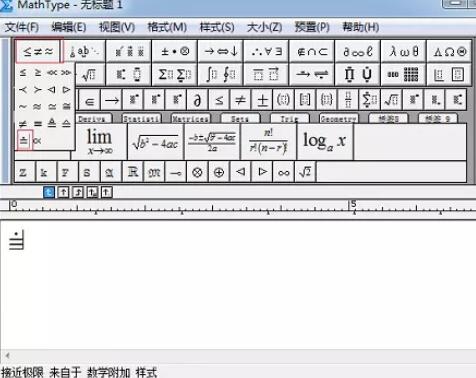Open the 预置(P) menu
The image size is (476, 378).
click(312, 27)
